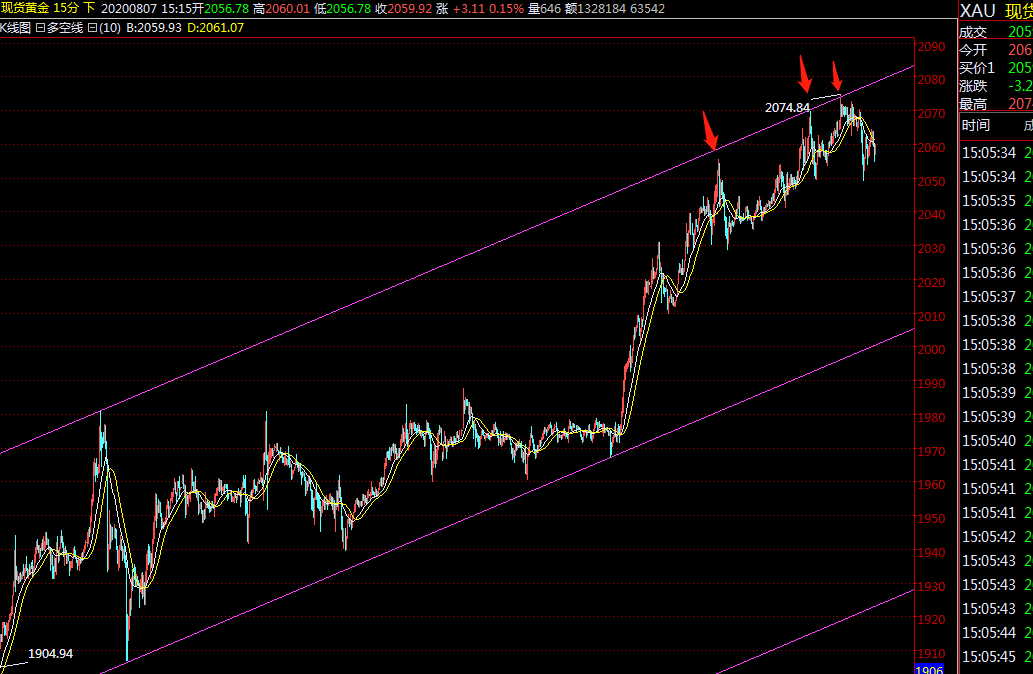
Task: Click the 最高 row in quote panel
Action: (x=995, y=103)
